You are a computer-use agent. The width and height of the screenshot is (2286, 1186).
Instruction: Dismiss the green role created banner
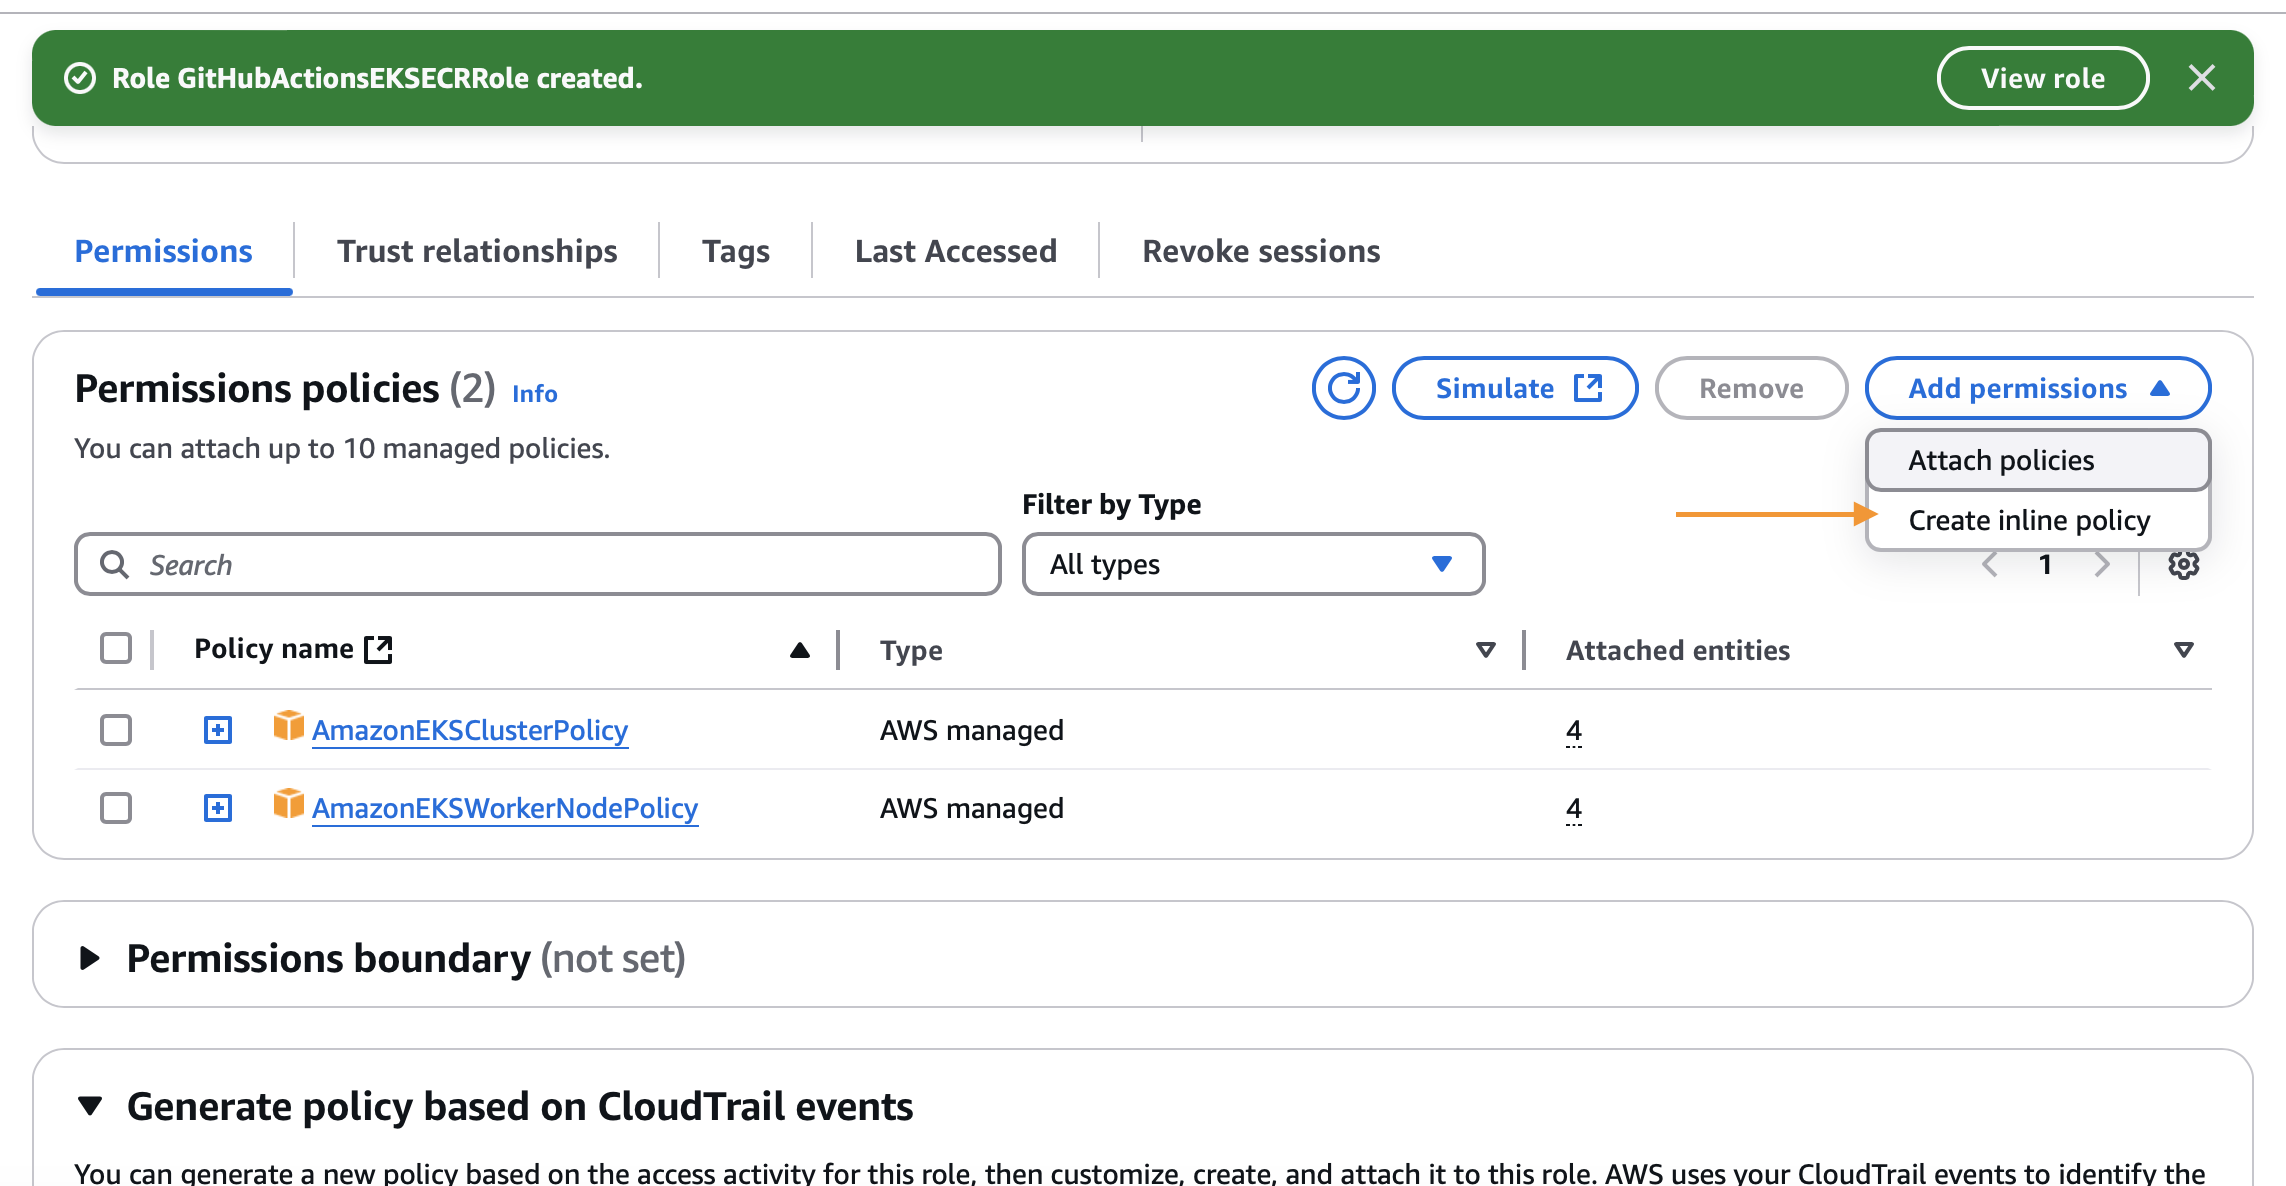[x=2201, y=78]
